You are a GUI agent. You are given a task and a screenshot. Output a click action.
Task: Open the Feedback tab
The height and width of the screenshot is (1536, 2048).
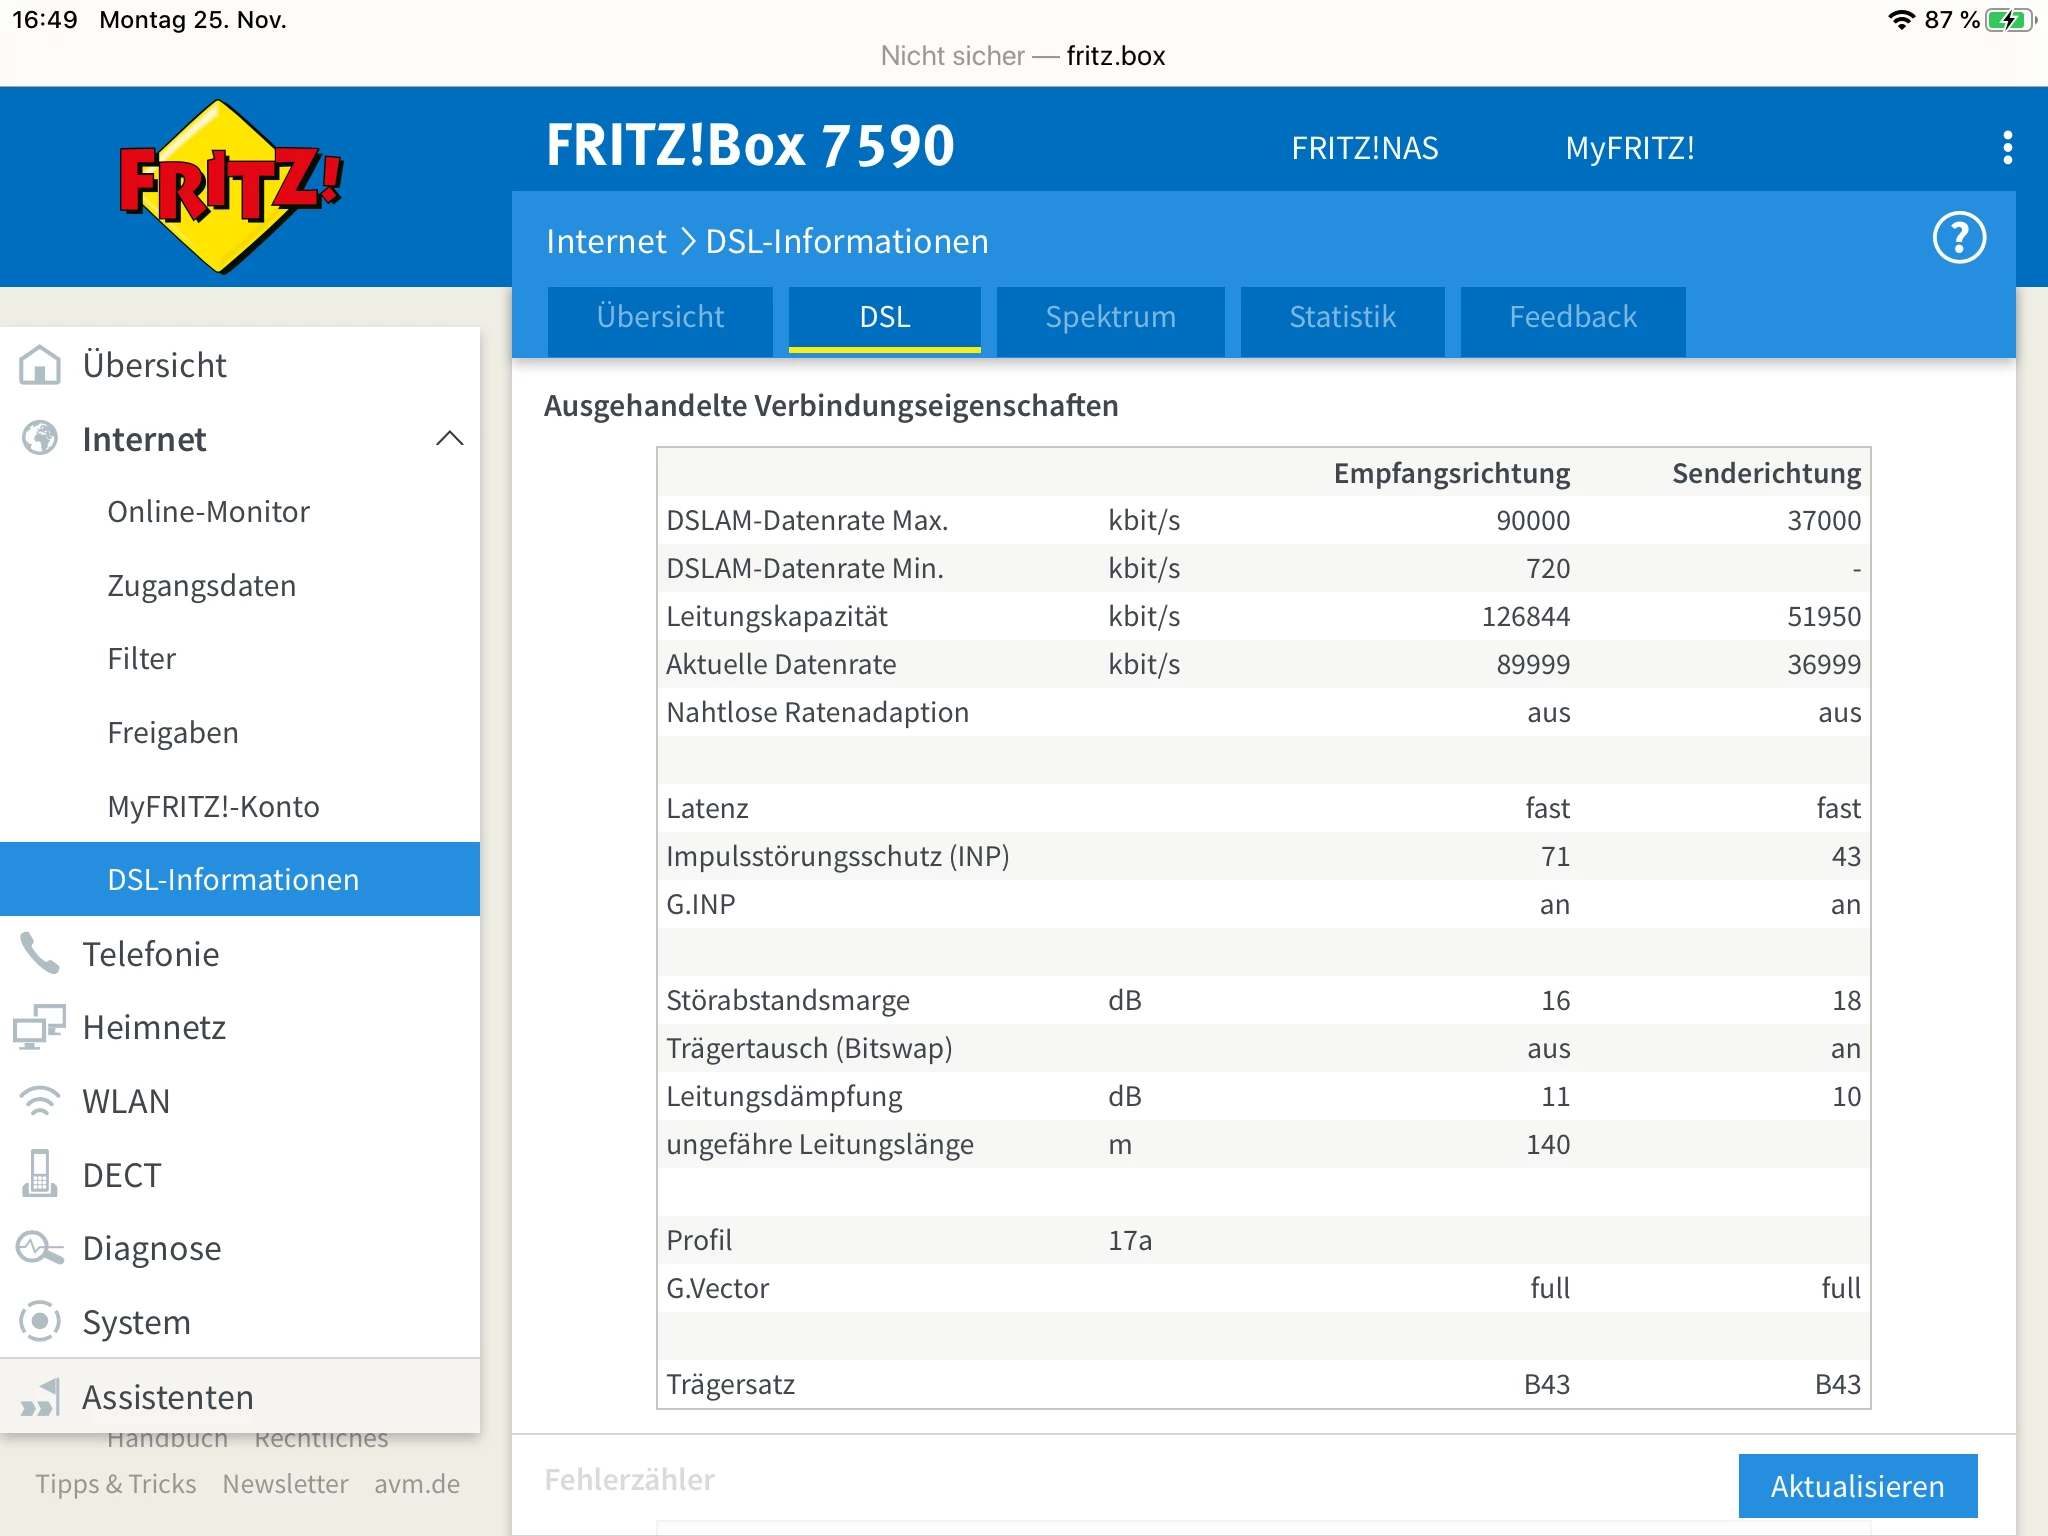[x=1572, y=318]
